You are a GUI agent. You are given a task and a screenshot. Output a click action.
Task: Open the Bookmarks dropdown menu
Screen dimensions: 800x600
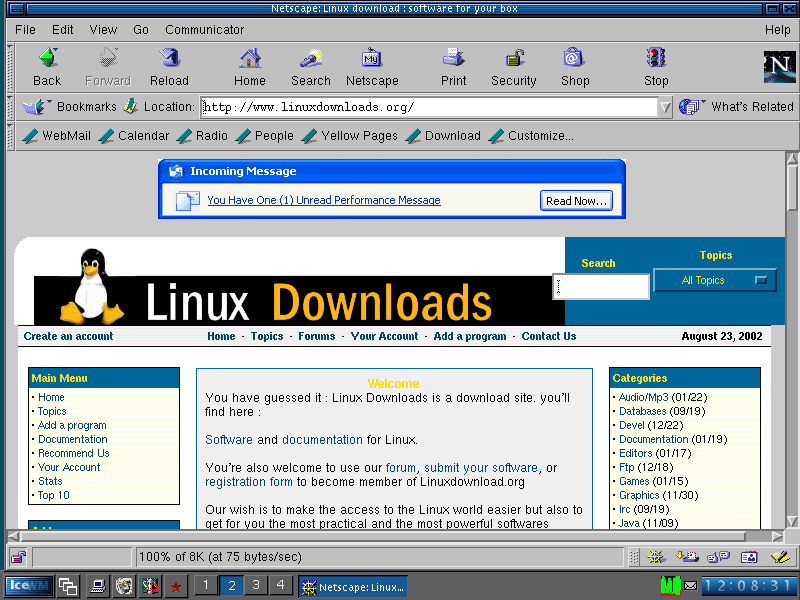[x=70, y=107]
